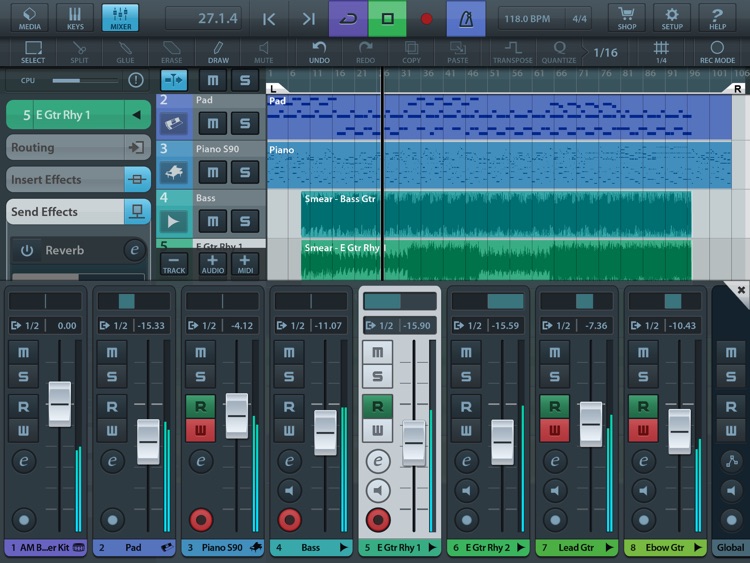Expand the Routing section
The image size is (750, 563).
(x=78, y=147)
